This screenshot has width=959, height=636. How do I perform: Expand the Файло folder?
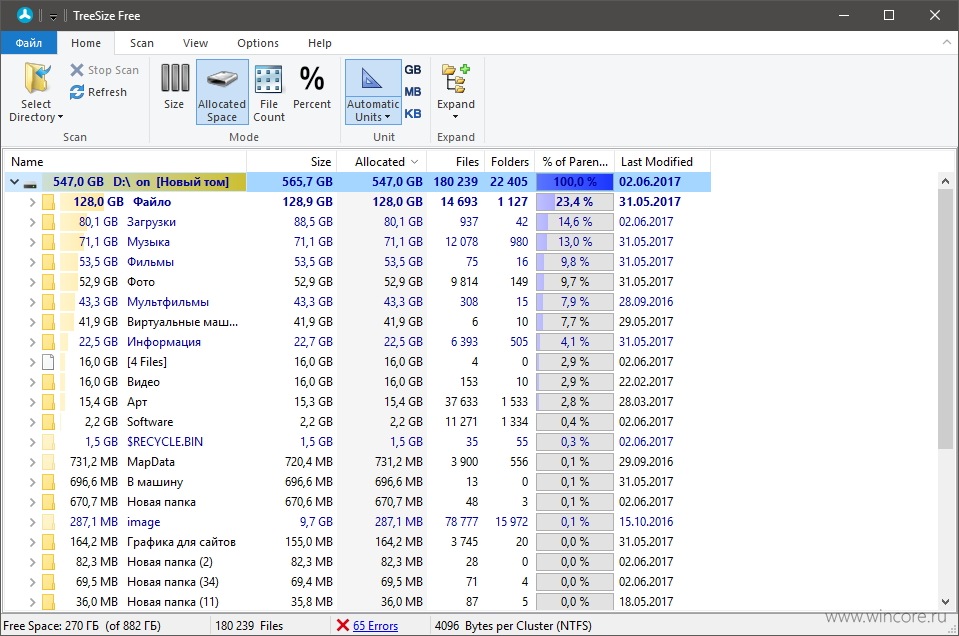coord(32,202)
